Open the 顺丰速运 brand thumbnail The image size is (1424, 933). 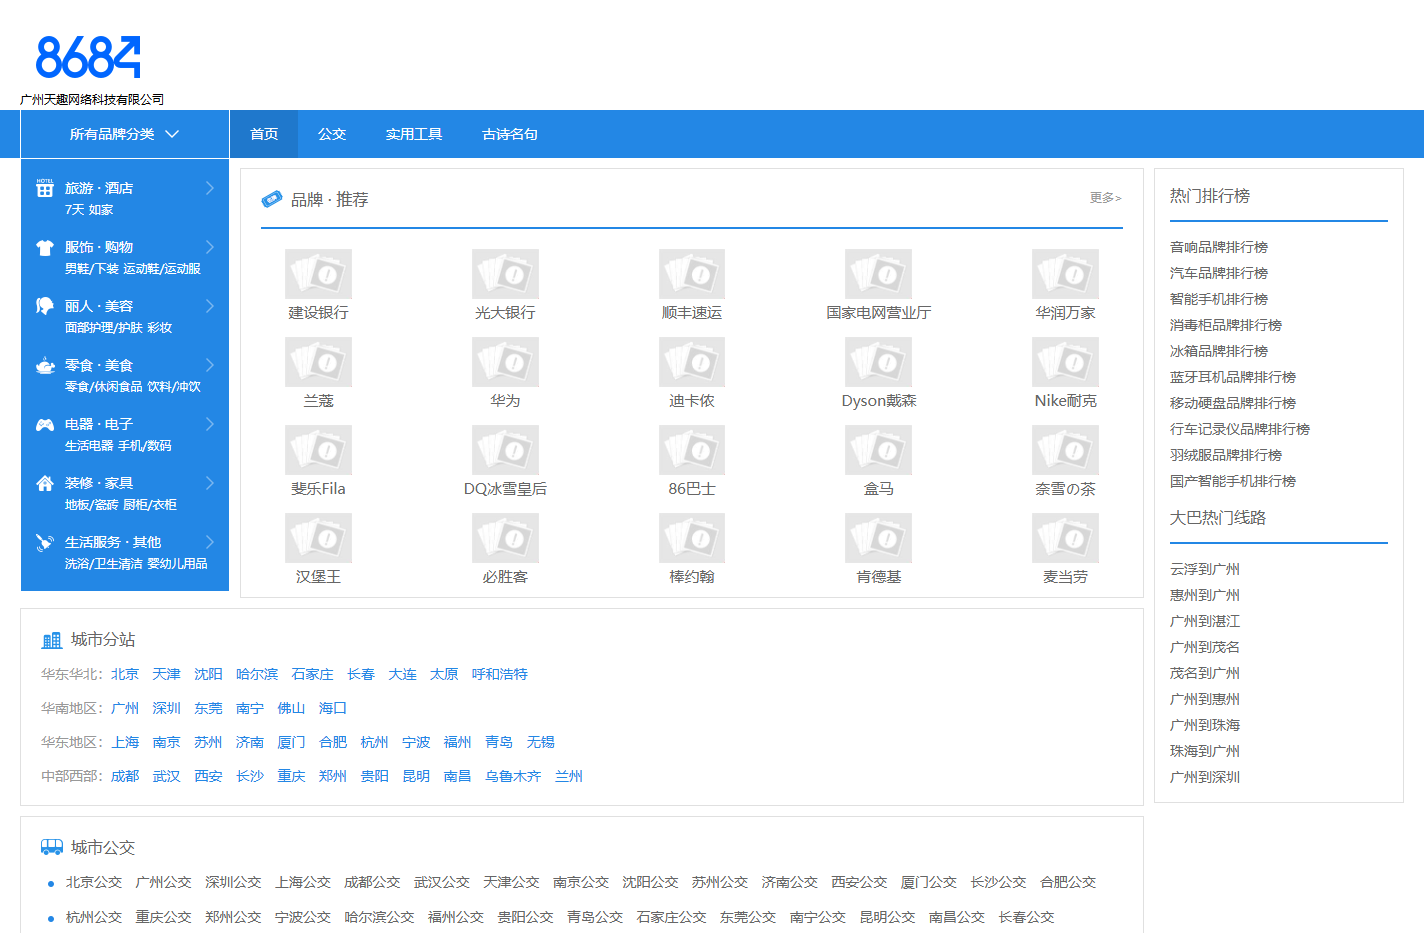tap(692, 274)
